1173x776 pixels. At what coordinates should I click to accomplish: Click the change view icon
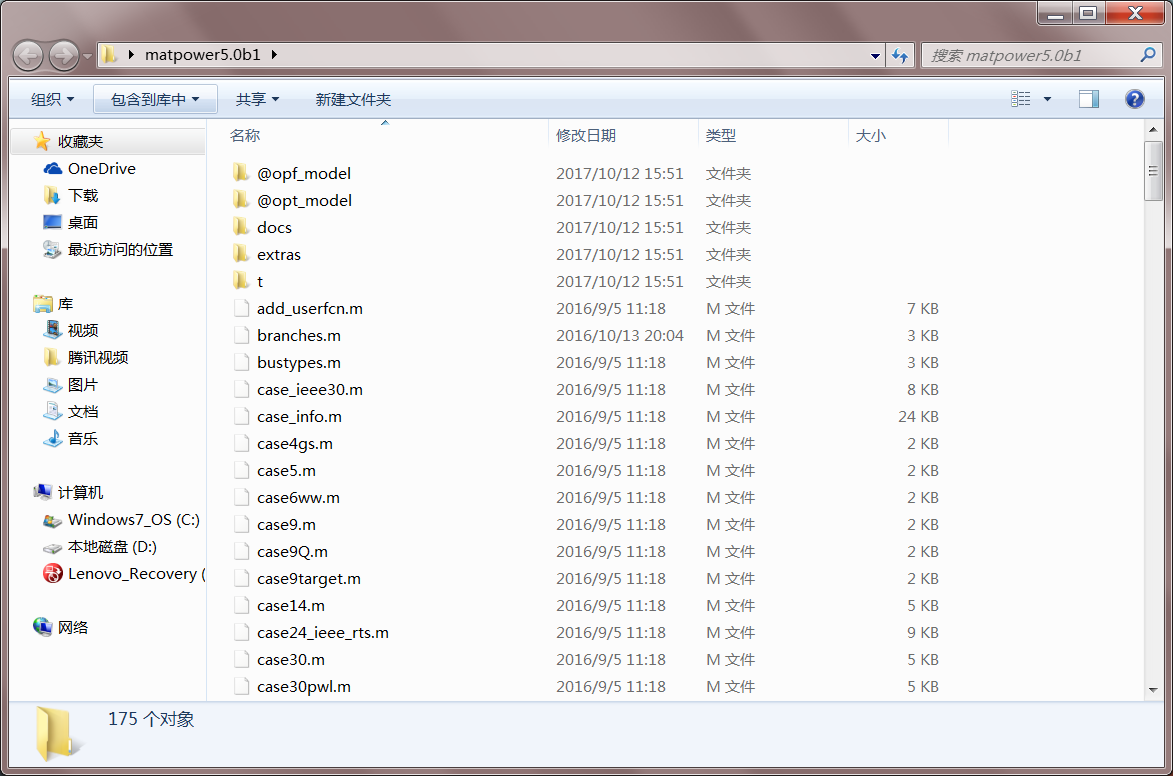tap(1022, 98)
